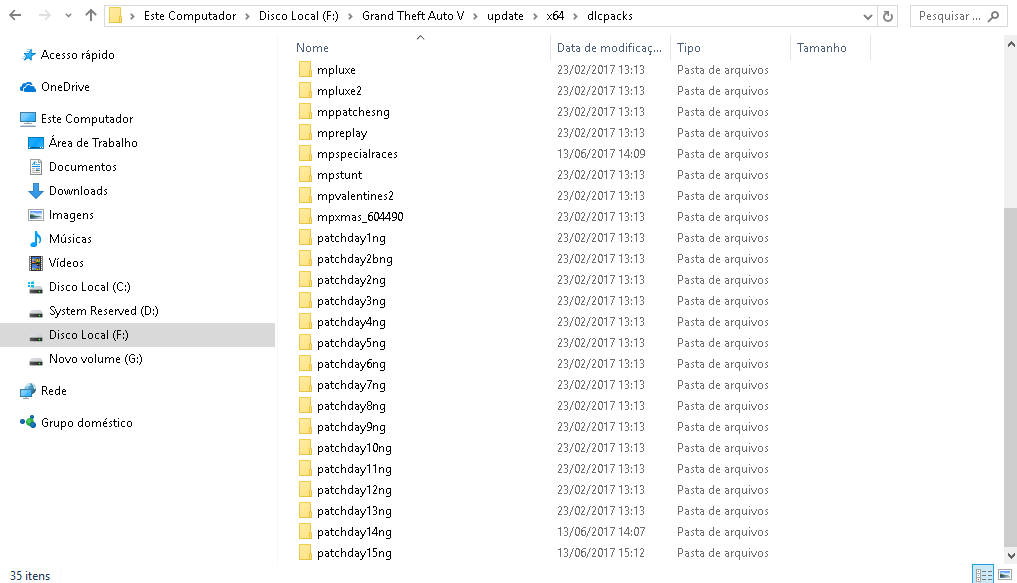
Task: Select the patchday4ng folder icon
Action: click(x=305, y=322)
